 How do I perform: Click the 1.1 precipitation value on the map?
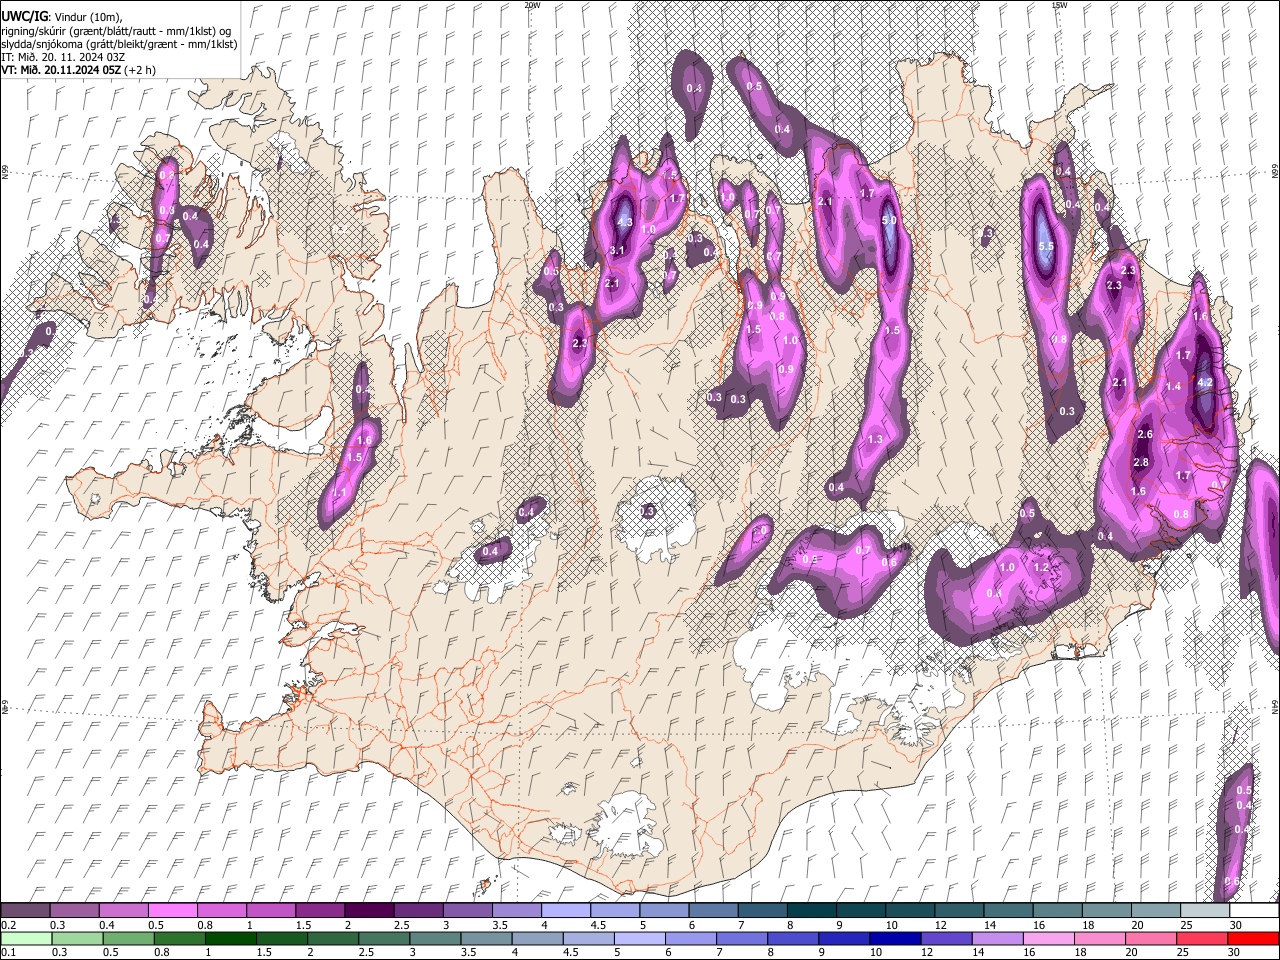click(x=339, y=492)
